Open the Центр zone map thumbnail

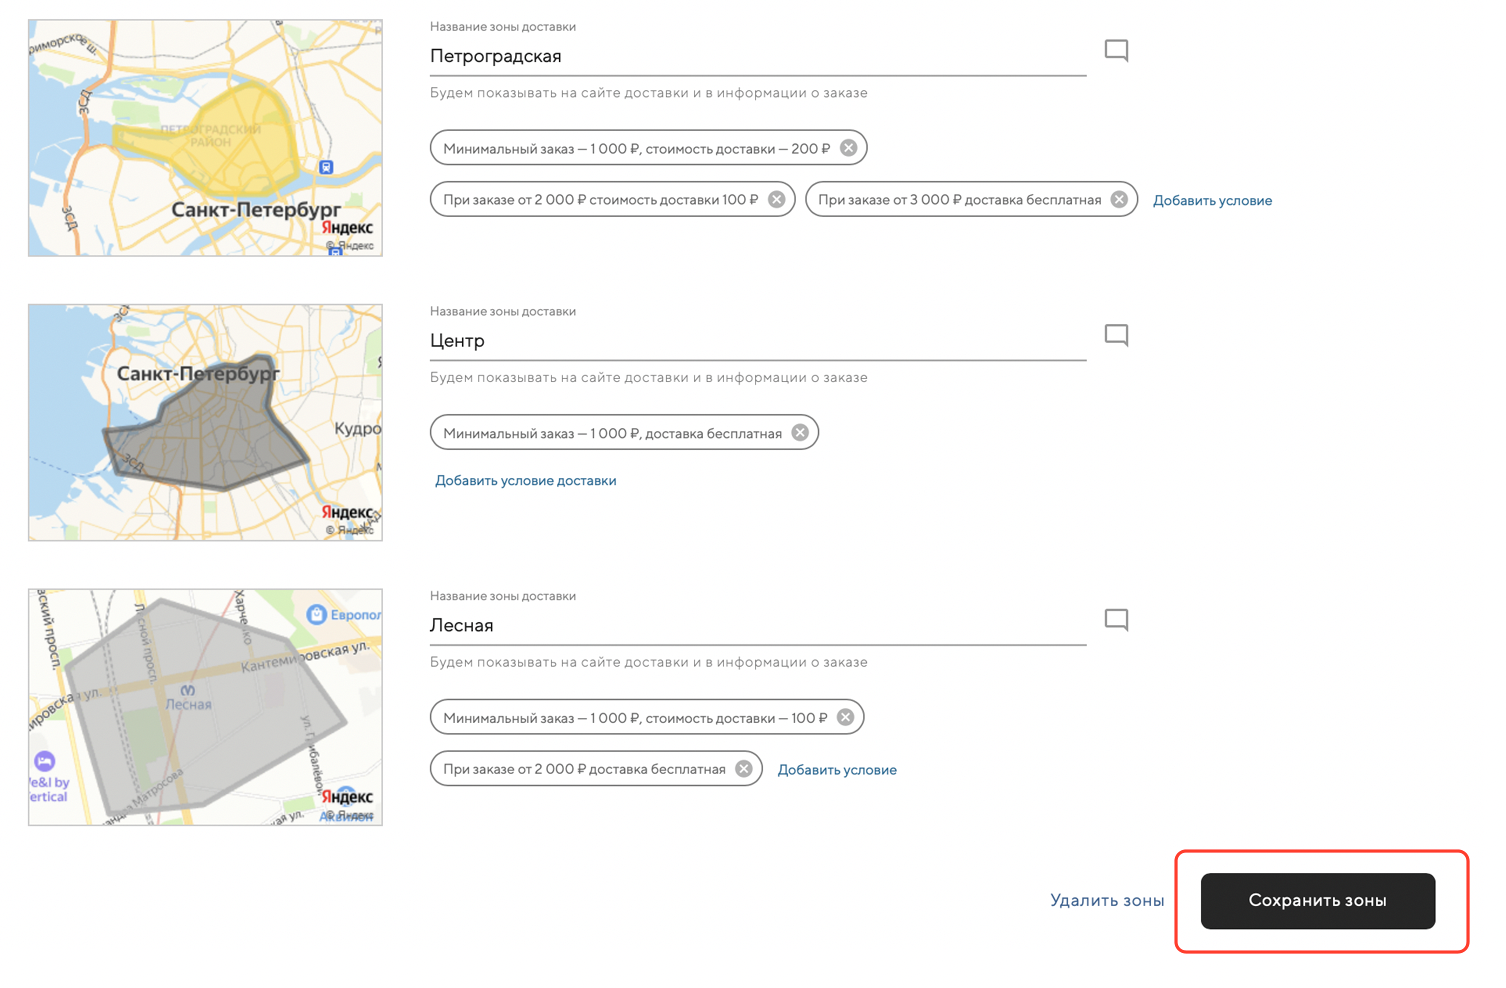coord(205,423)
